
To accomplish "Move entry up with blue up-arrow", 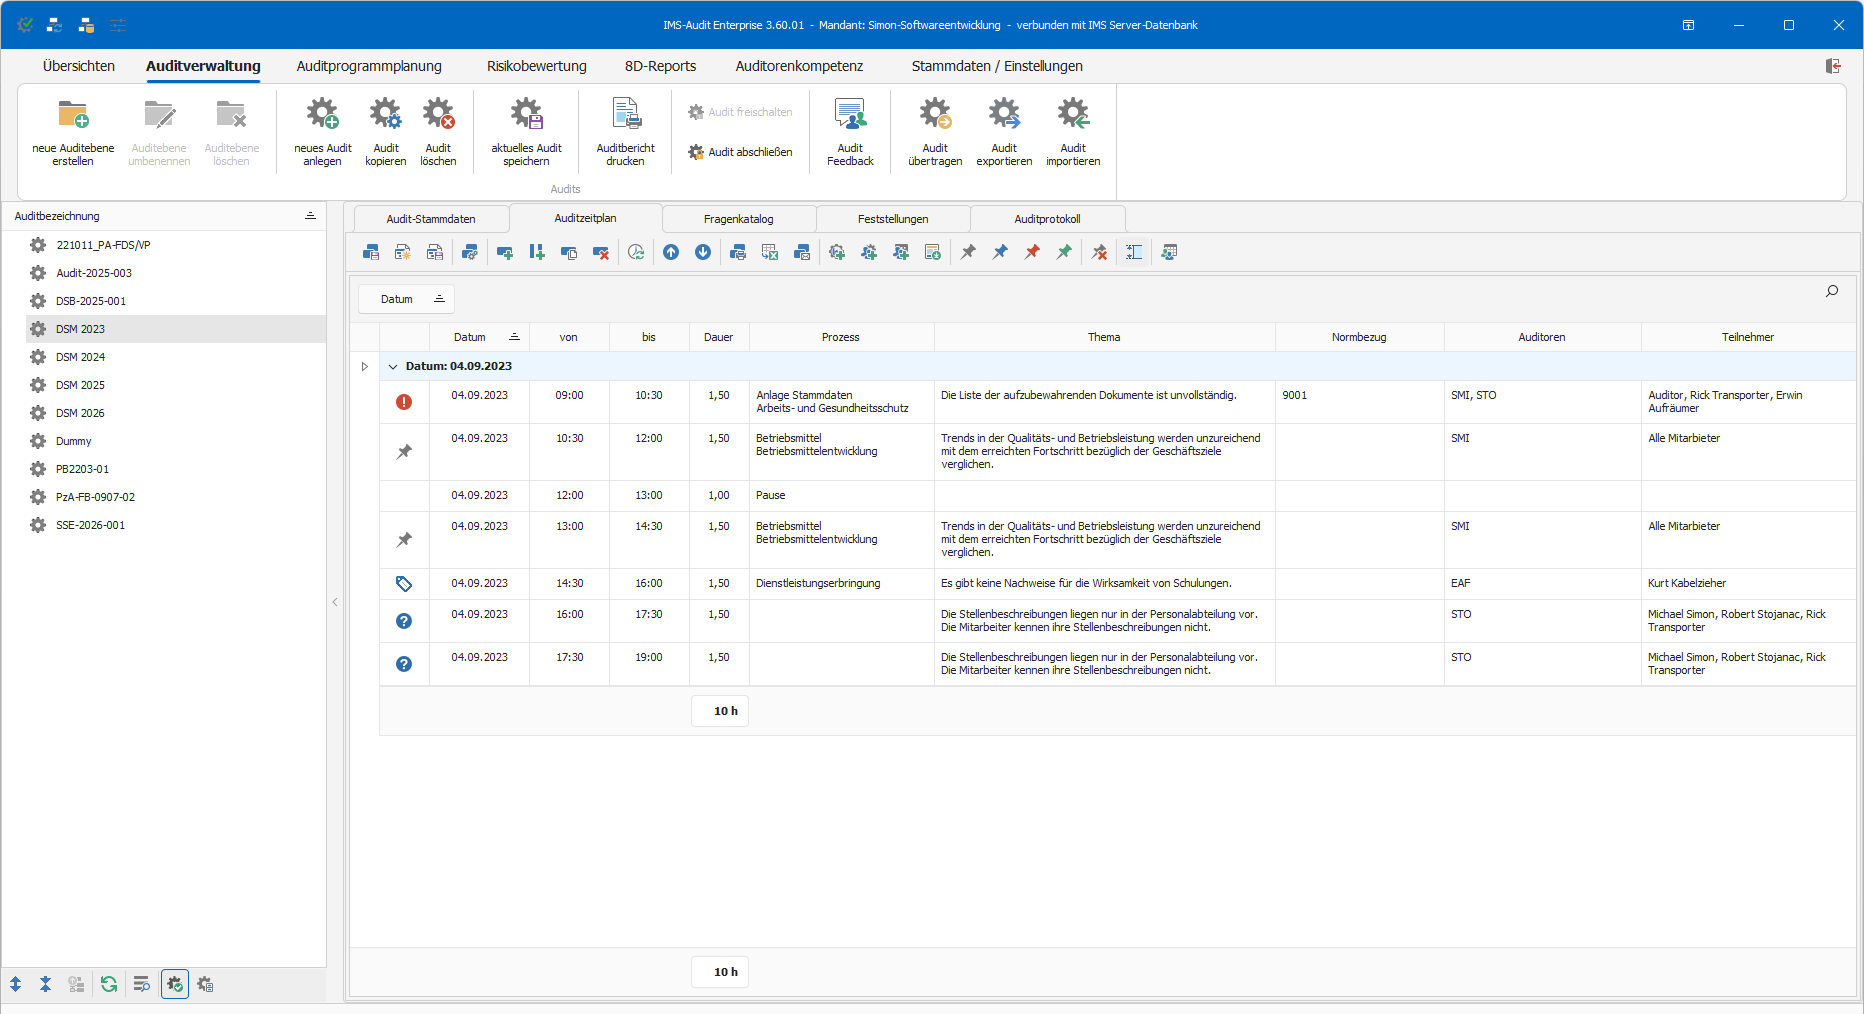I will [671, 252].
